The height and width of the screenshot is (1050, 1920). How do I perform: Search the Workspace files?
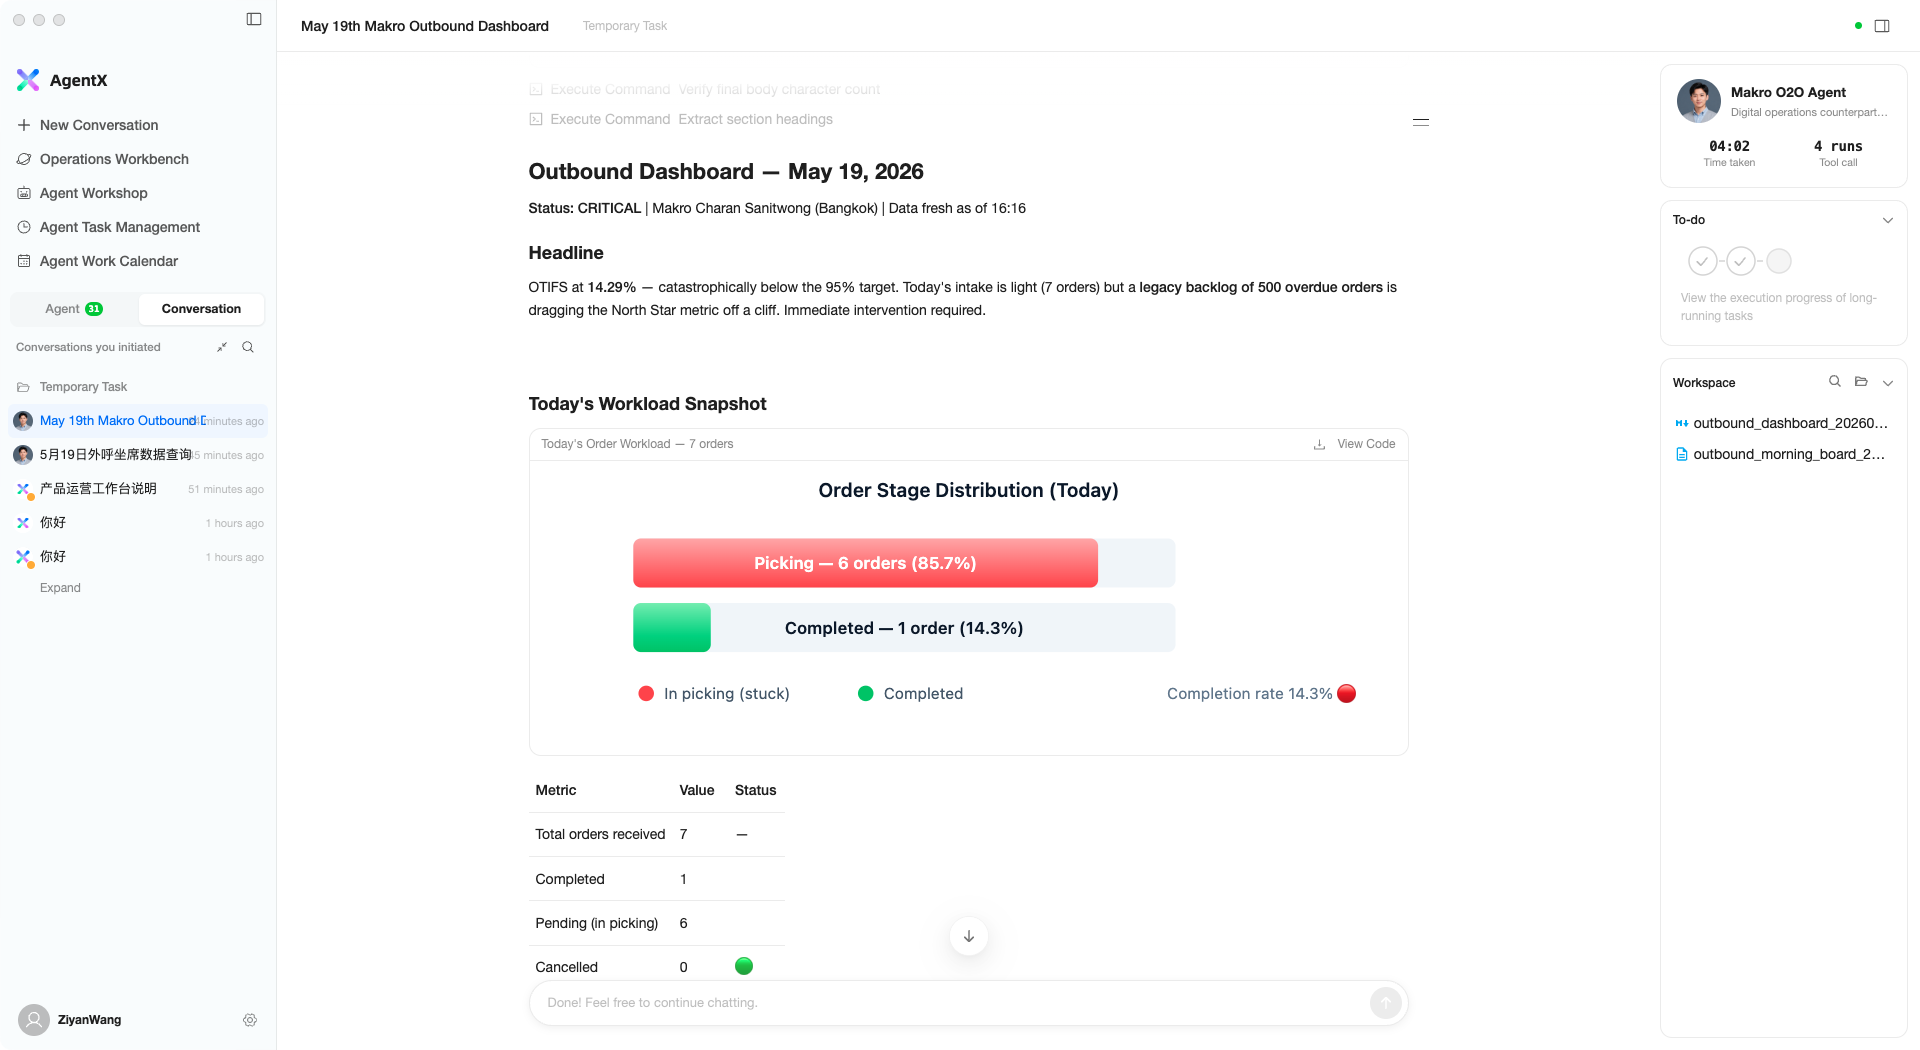click(1835, 382)
